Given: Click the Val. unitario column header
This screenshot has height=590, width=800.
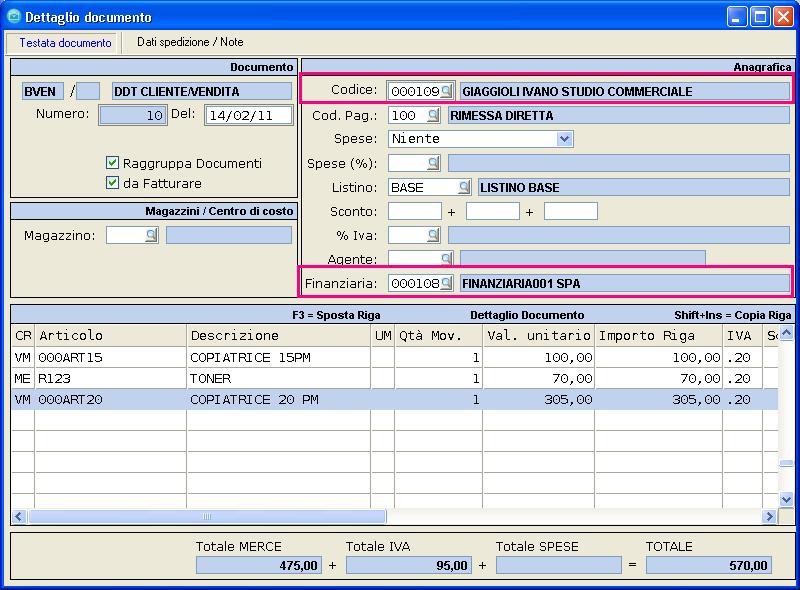Looking at the screenshot, I should click(539, 335).
